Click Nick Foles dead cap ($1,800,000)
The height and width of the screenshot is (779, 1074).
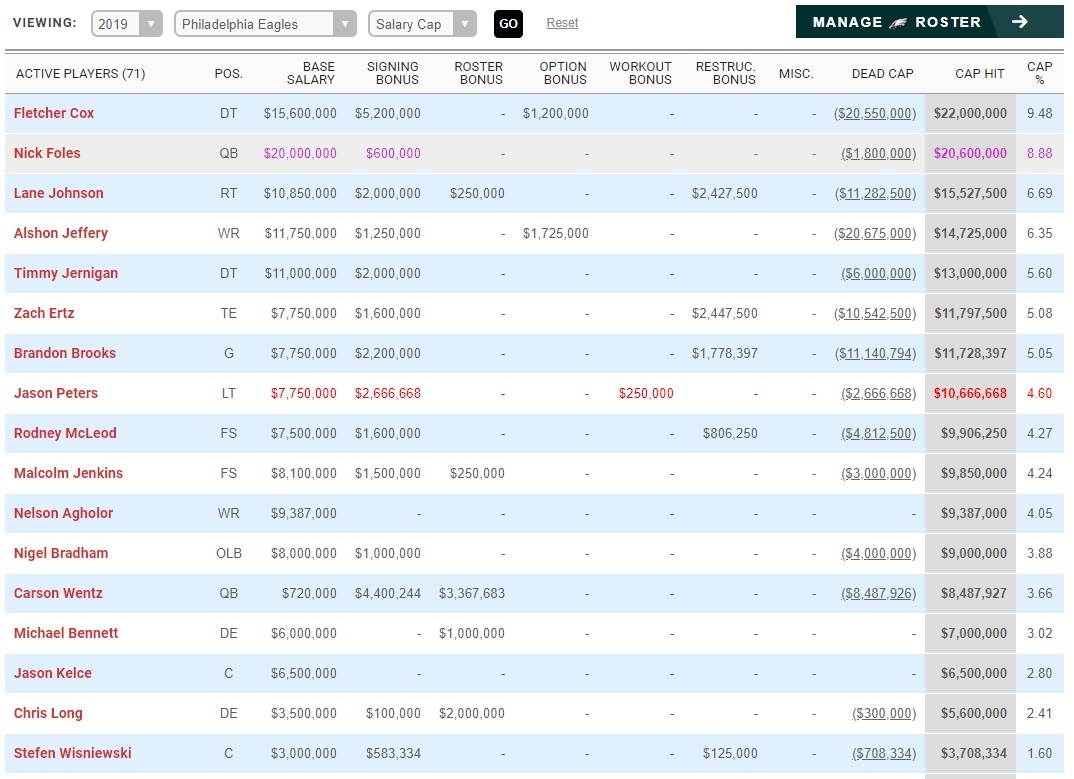pos(879,153)
